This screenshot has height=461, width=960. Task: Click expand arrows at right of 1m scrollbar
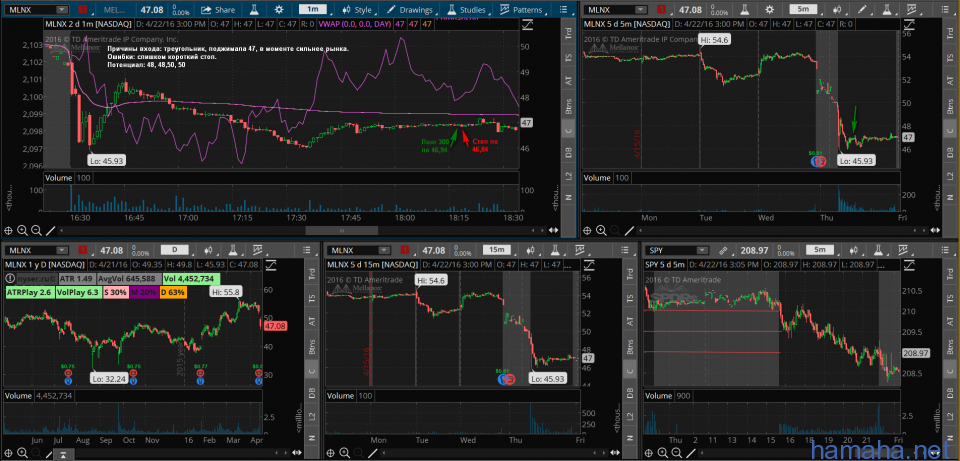[x=553, y=230]
